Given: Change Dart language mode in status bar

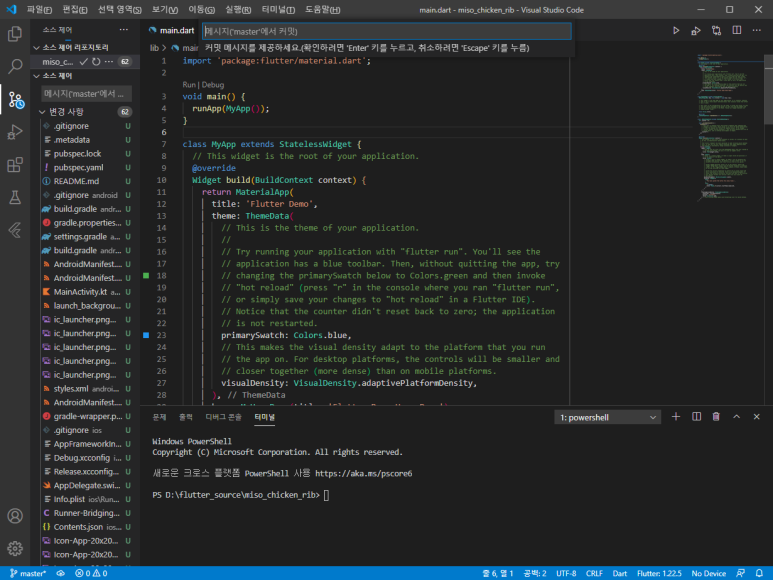Looking at the screenshot, I should coord(620,573).
